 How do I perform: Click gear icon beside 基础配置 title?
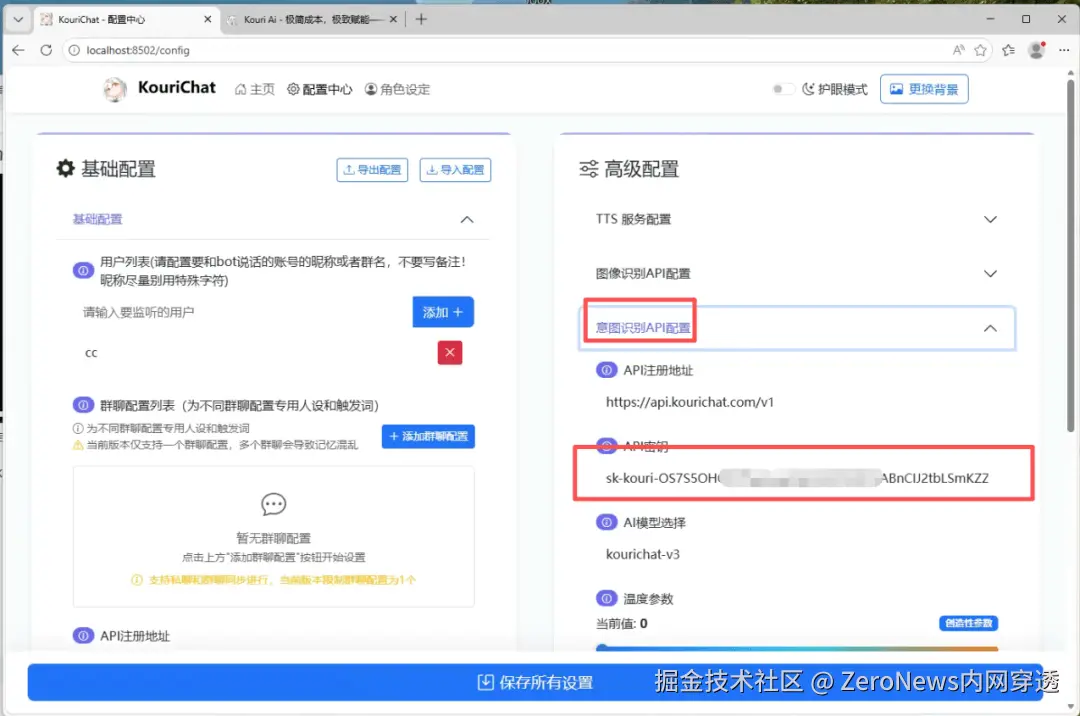coord(65,168)
